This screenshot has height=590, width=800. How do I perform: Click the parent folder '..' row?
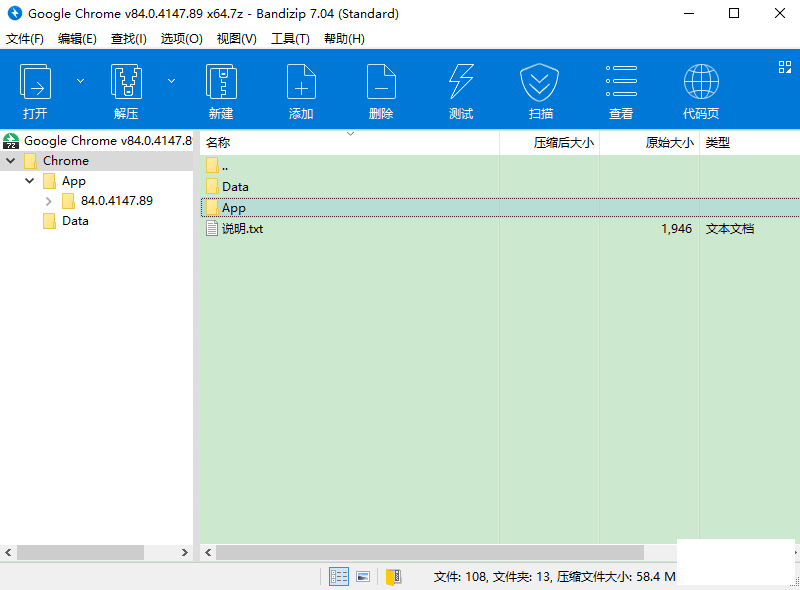(500, 166)
